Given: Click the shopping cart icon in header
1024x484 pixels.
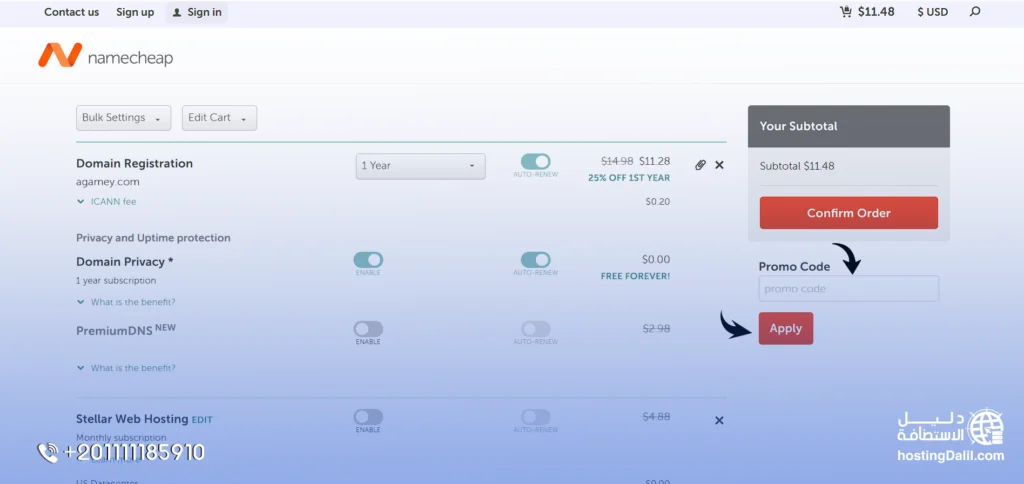Looking at the screenshot, I should coord(846,12).
